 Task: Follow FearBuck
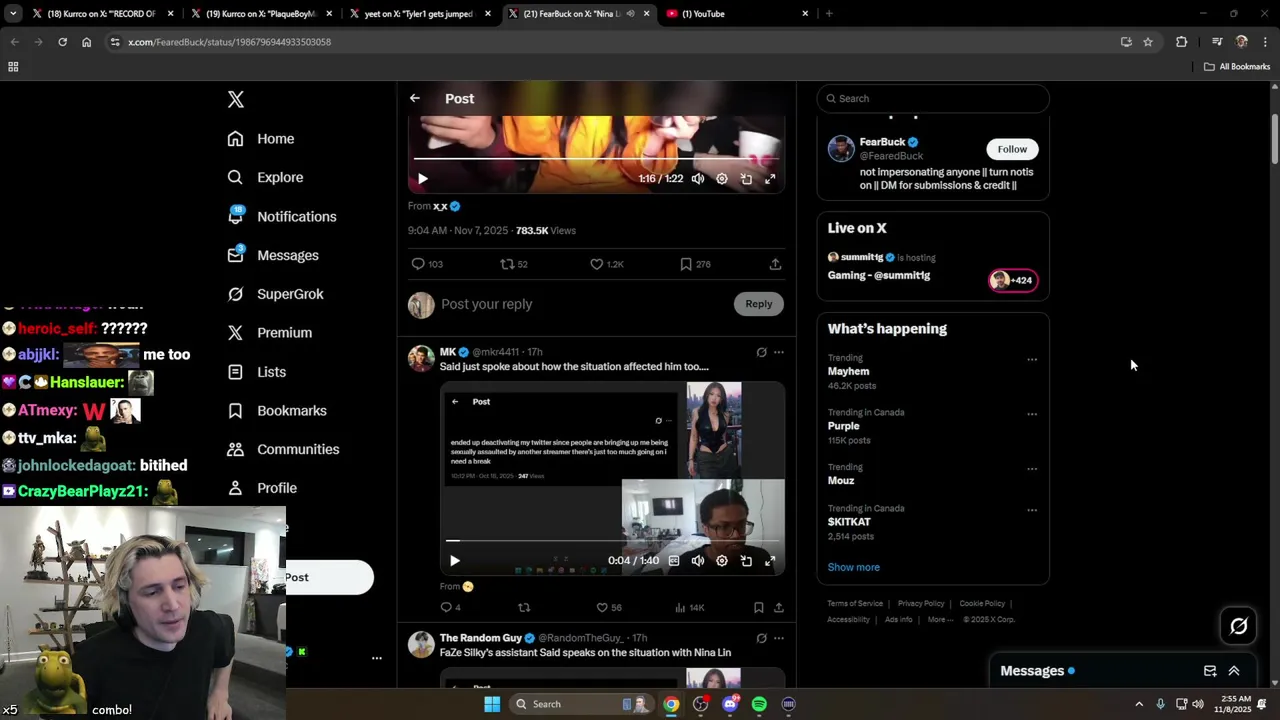[x=1012, y=149]
